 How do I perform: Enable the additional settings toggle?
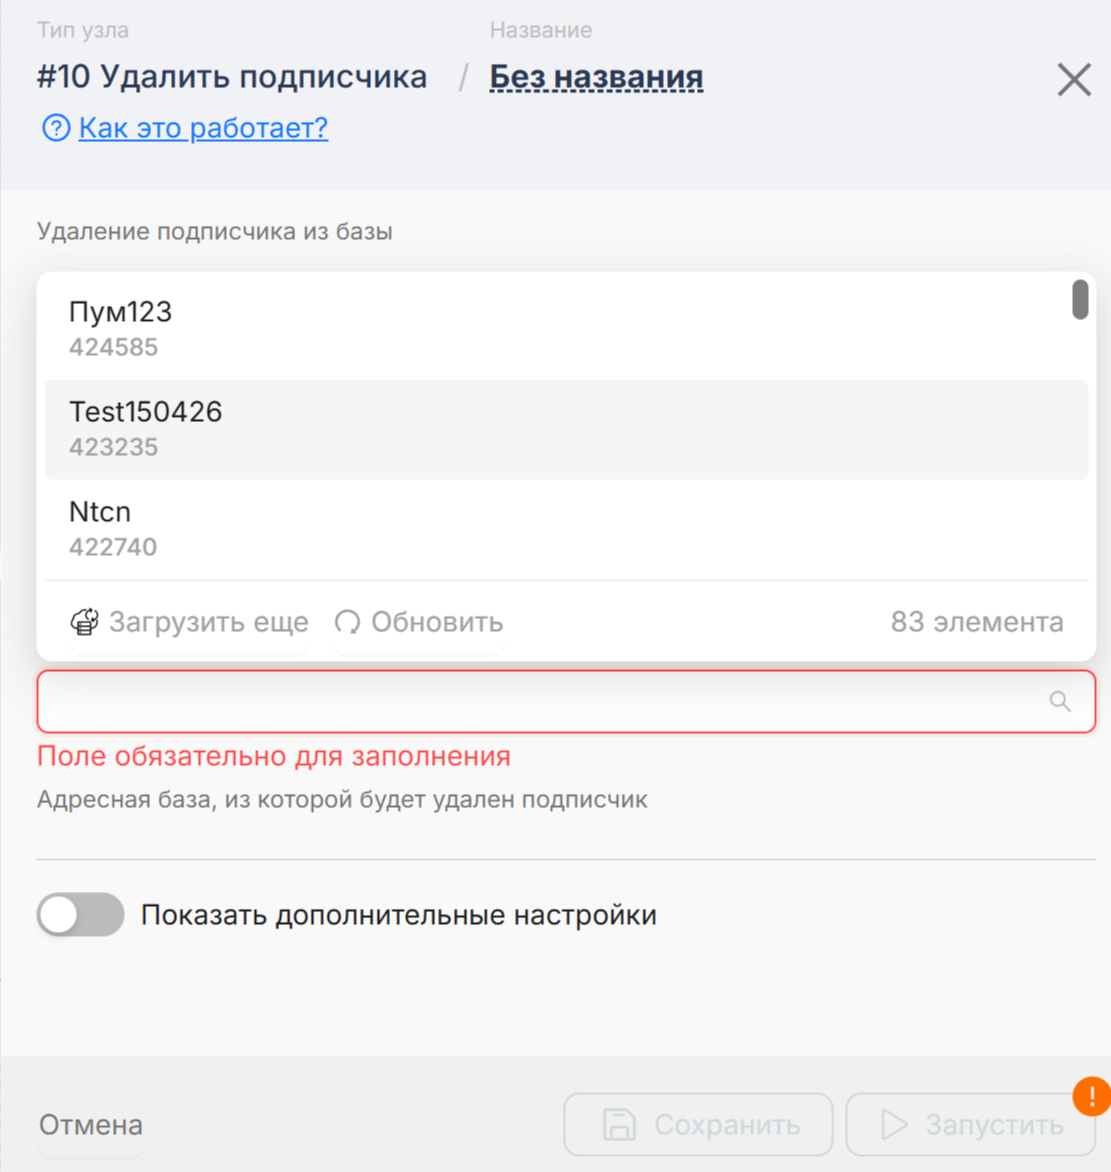point(80,915)
